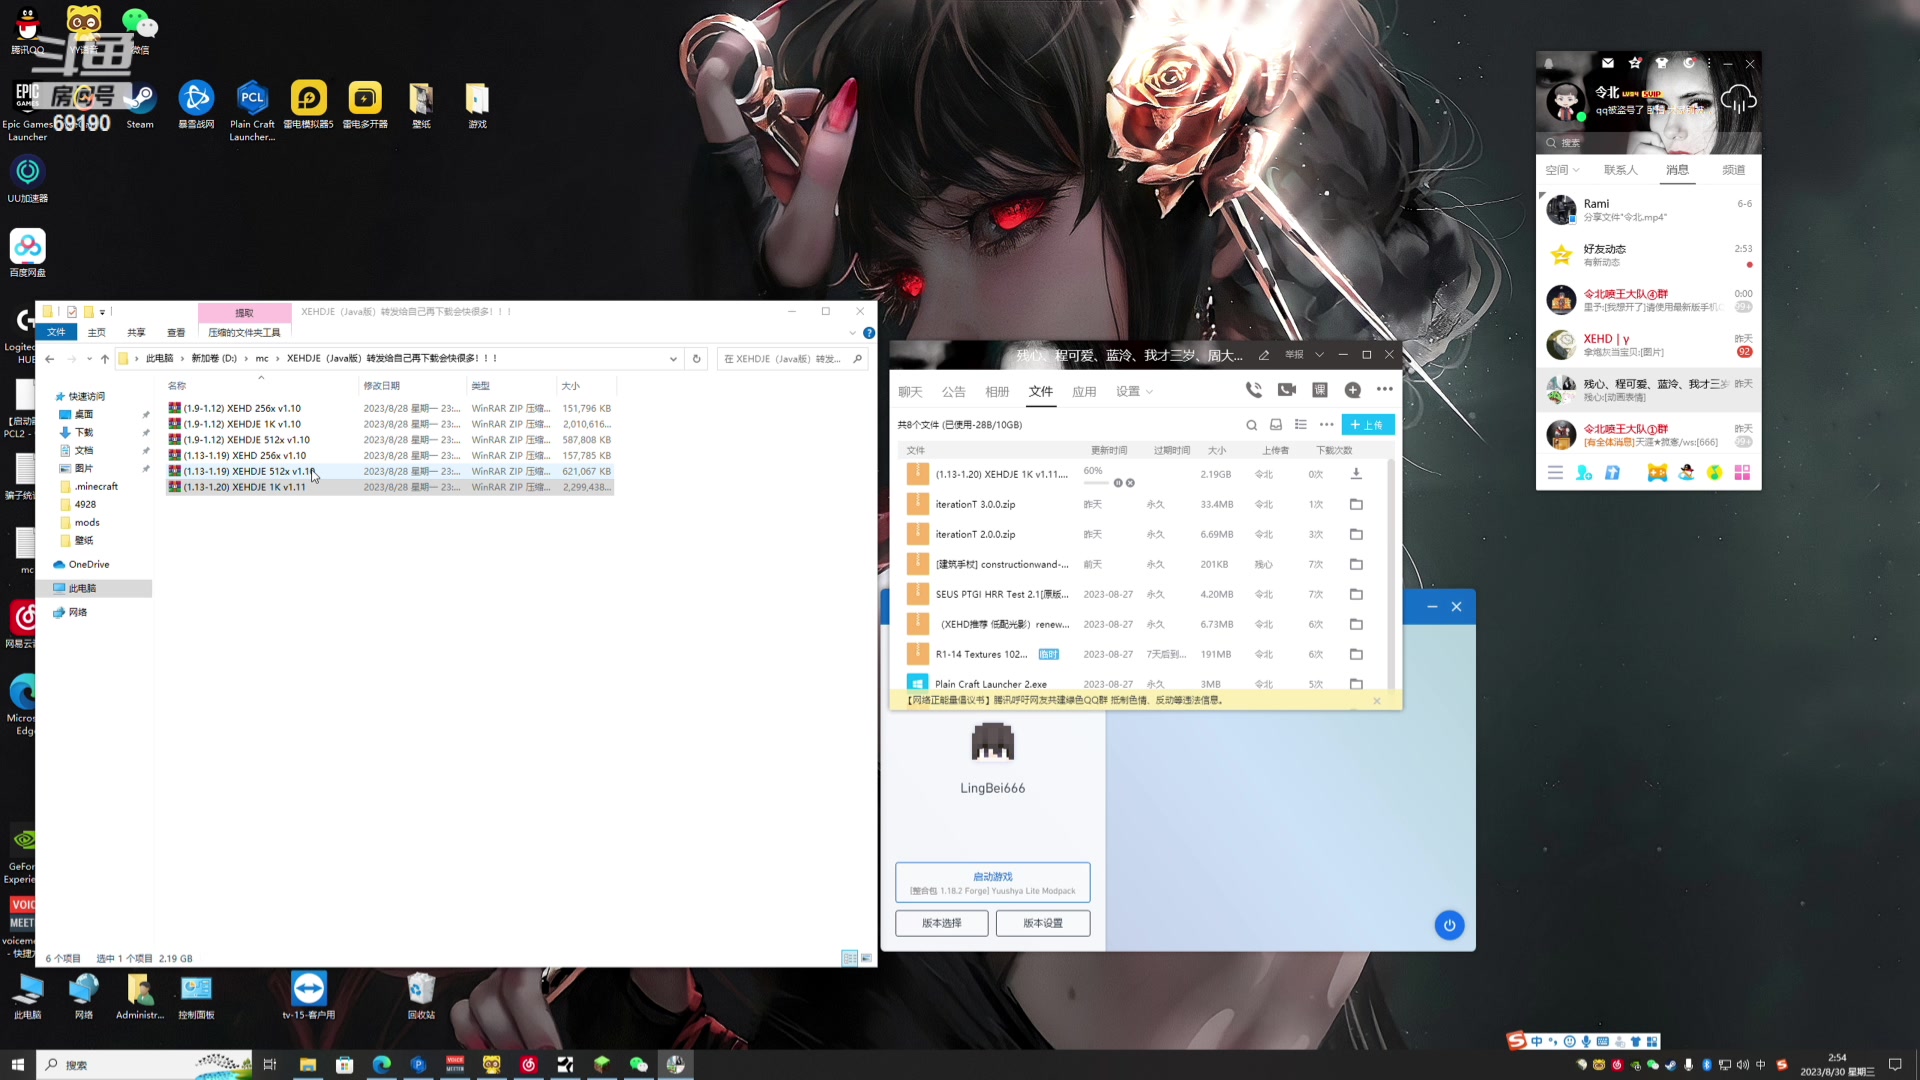Open QQ game center icon
The image size is (1920, 1080).
coord(1658,473)
